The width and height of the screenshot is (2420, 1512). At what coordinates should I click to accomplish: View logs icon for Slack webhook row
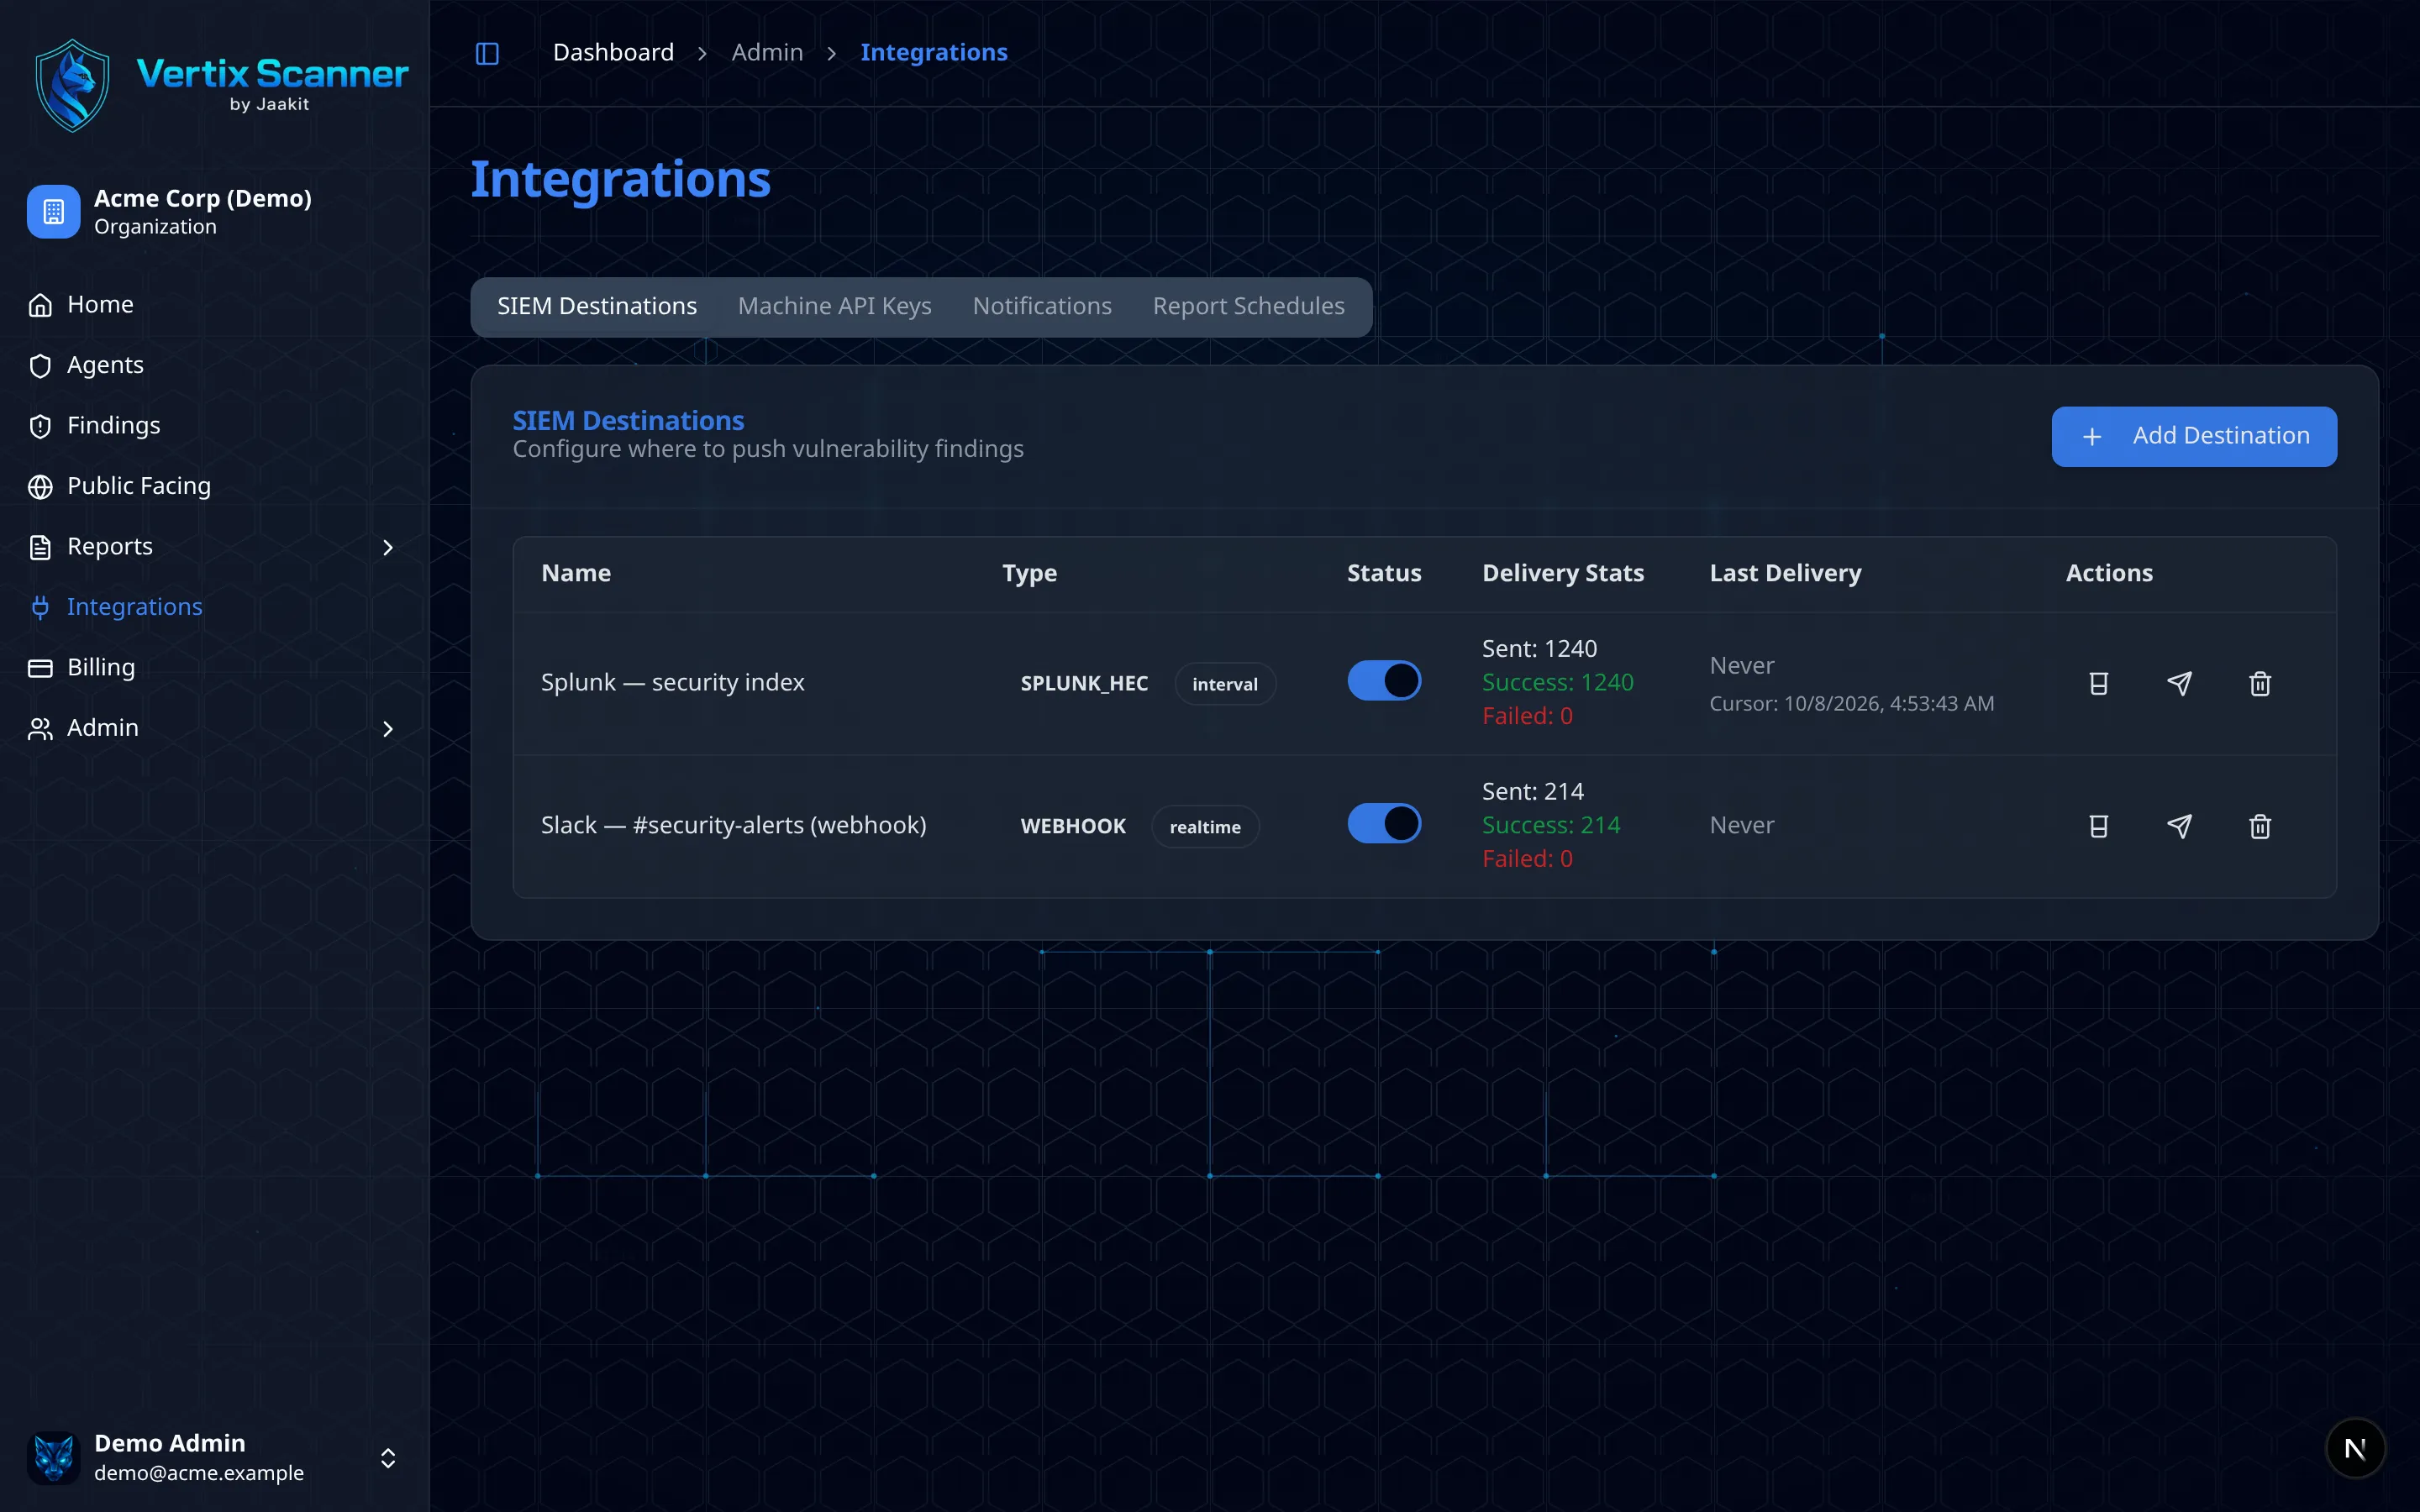pos(2098,826)
